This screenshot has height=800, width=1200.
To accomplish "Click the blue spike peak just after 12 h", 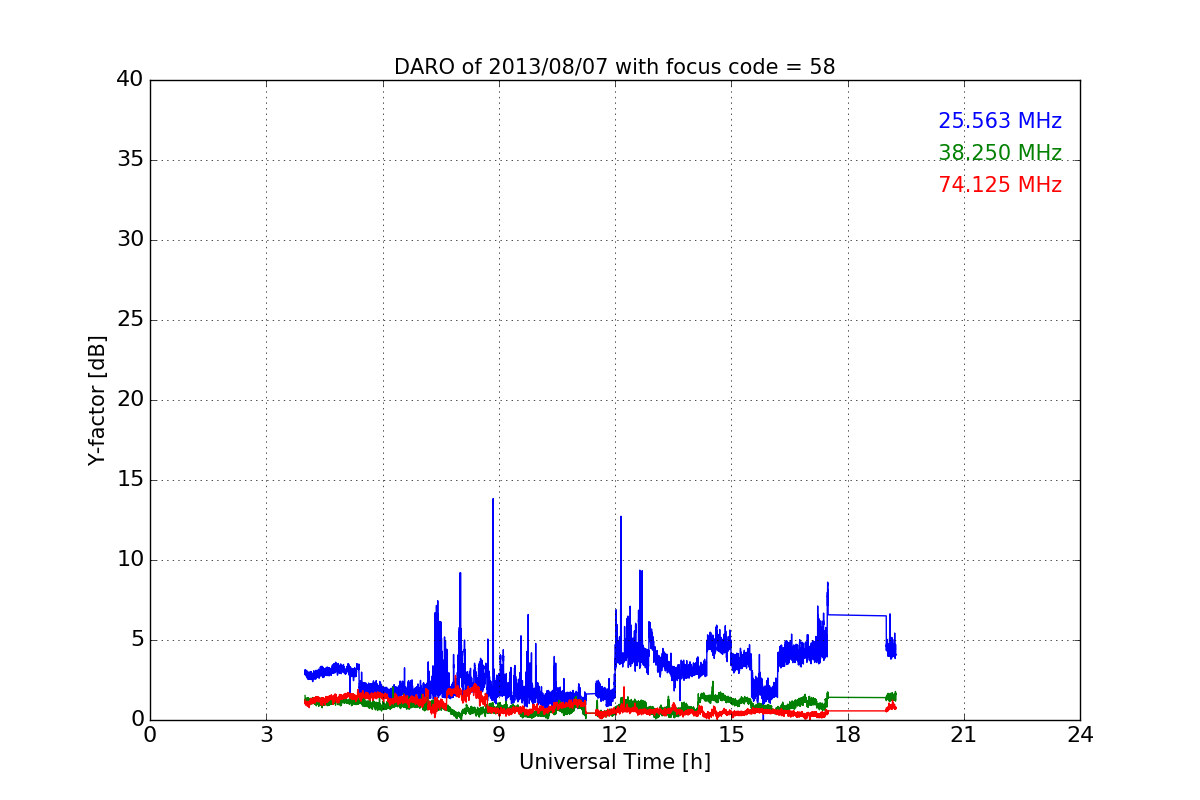I will click(621, 518).
